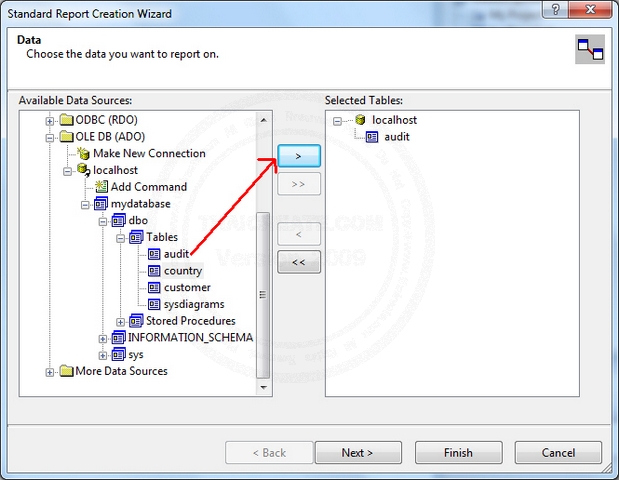Click the localhost database icon in Selected Tables
Screen dimensions: 619x480
tap(360, 120)
